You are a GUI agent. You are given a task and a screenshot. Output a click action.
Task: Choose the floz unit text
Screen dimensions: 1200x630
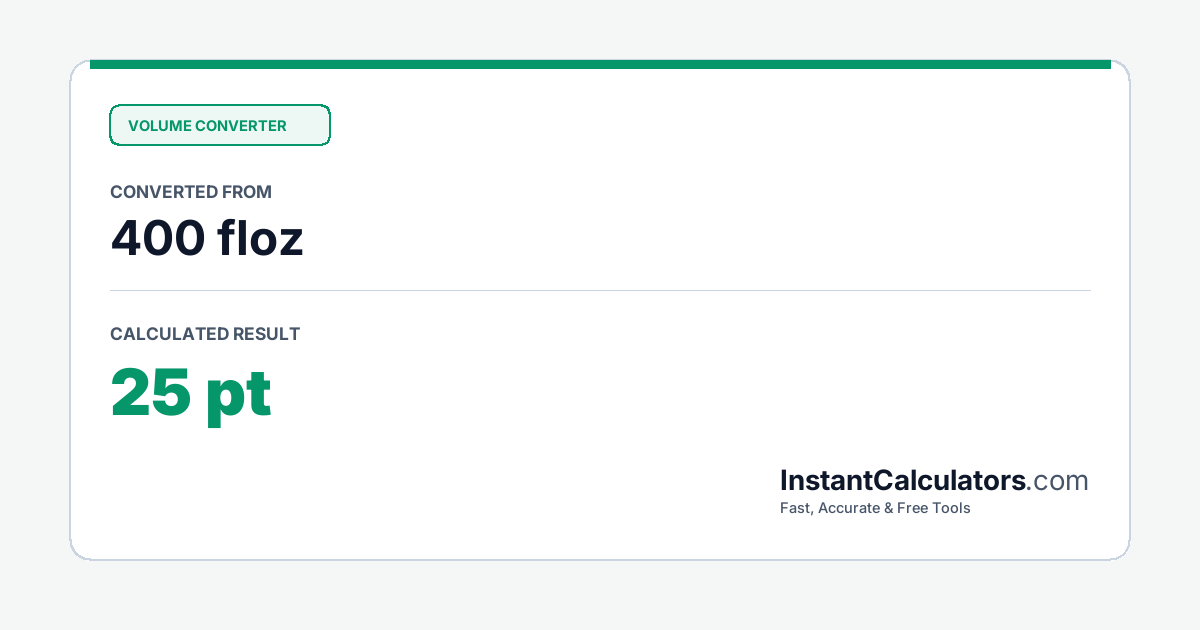click(260, 239)
